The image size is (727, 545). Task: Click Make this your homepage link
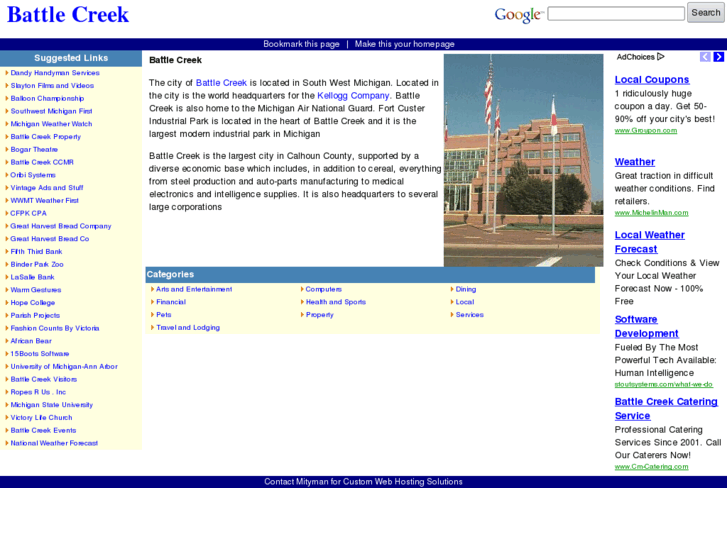point(404,44)
